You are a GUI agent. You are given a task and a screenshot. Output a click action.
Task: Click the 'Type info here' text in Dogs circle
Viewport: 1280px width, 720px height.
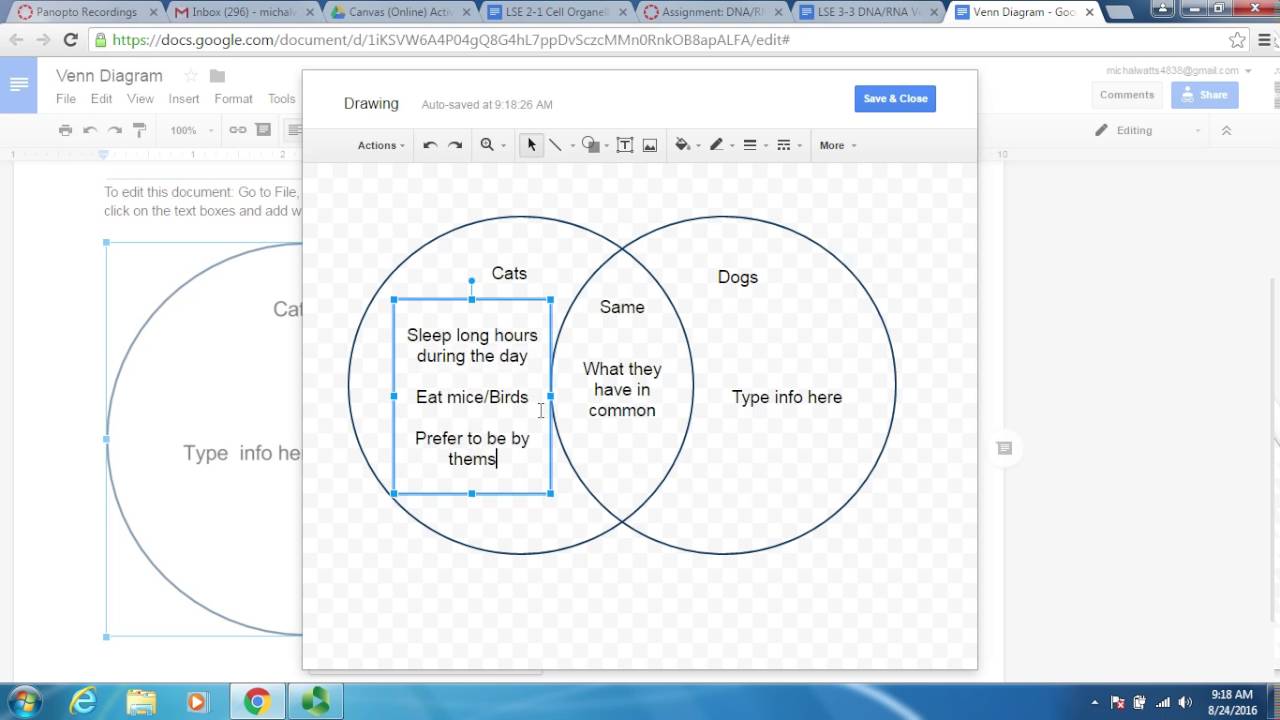pos(786,397)
